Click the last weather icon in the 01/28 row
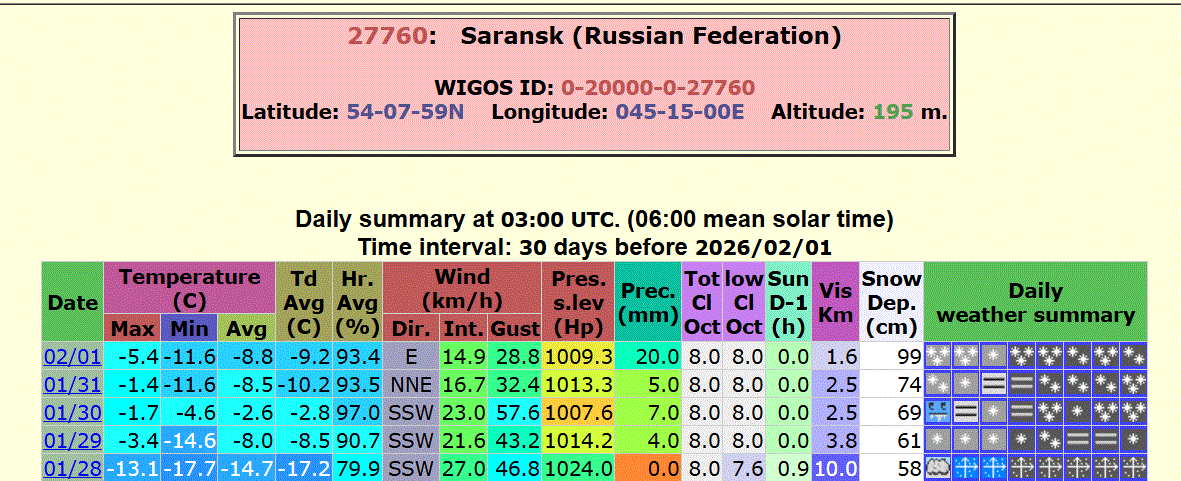Viewport: 1181px width, 481px height. (x=1133, y=468)
